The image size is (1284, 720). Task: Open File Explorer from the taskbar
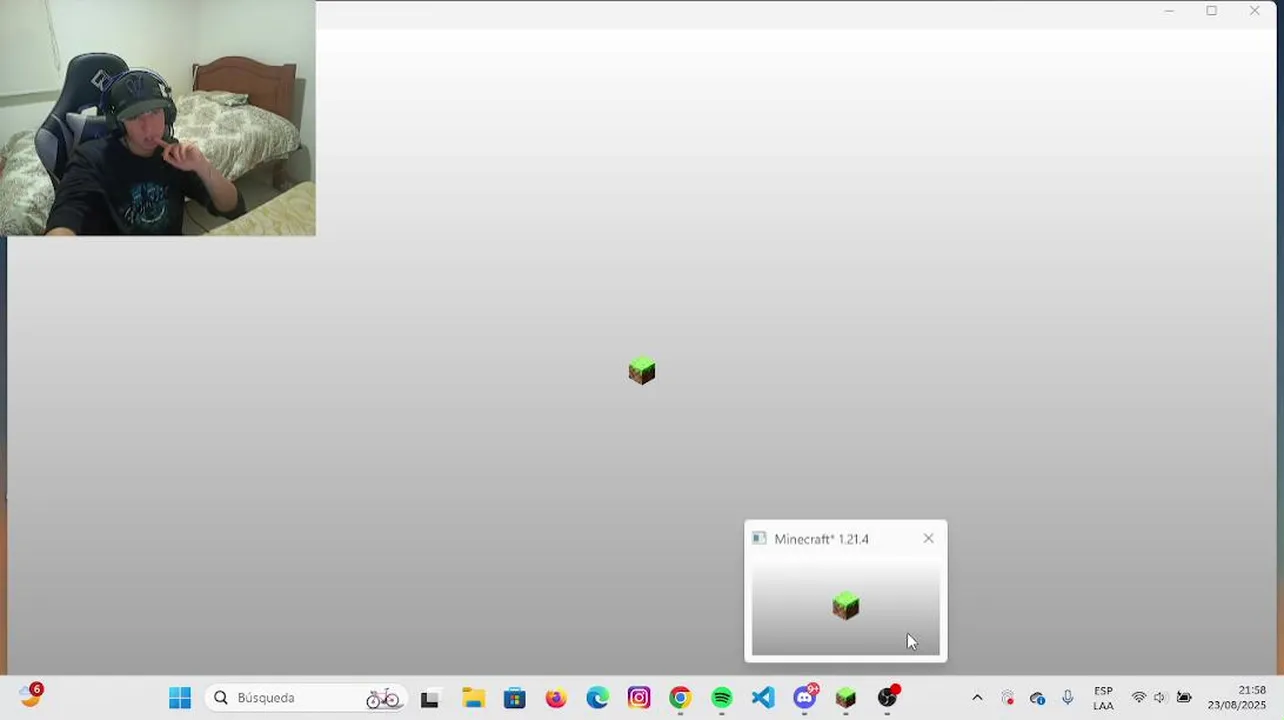473,698
